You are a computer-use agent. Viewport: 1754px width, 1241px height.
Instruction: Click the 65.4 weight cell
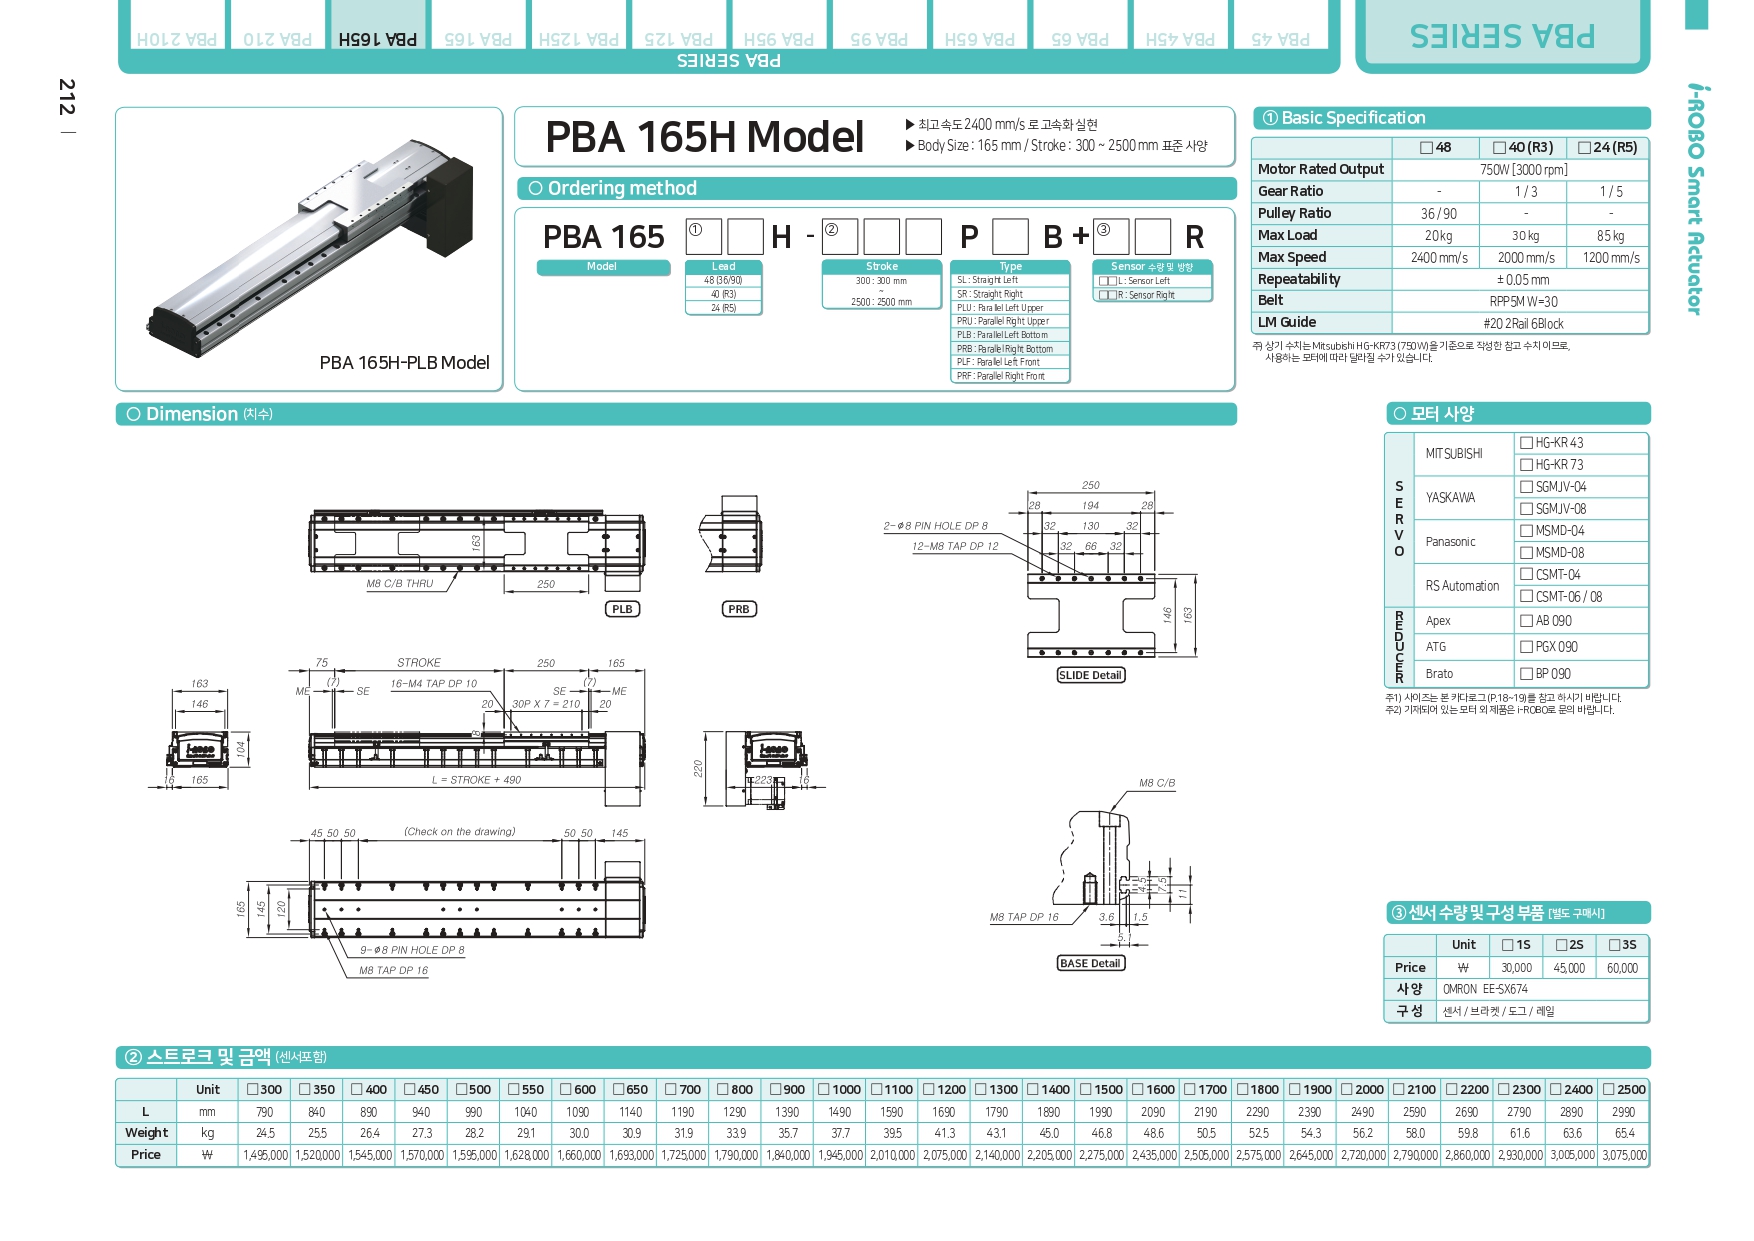click(1624, 1133)
